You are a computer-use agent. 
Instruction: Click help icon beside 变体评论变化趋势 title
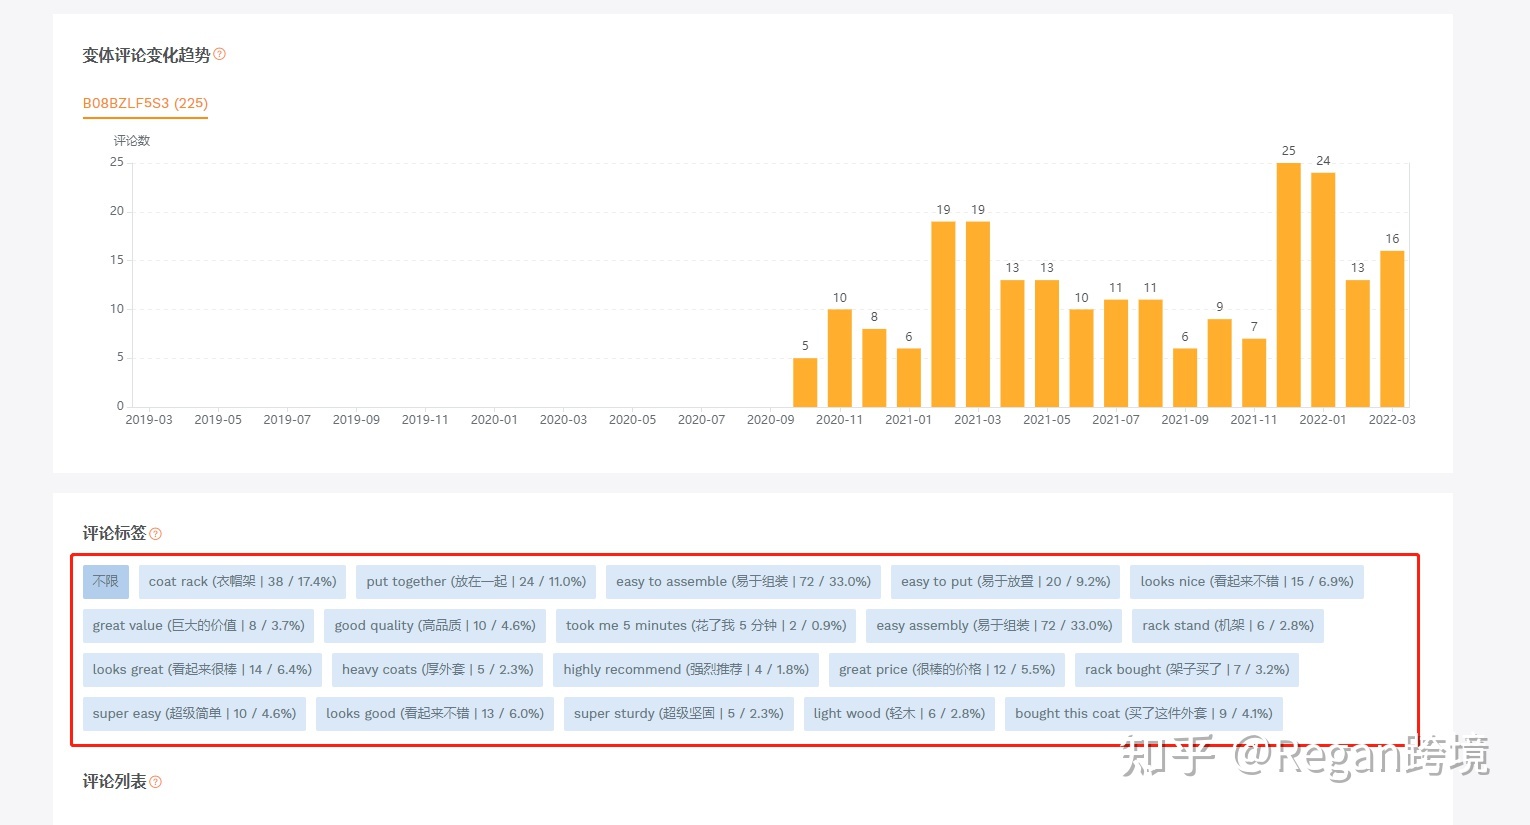(220, 55)
